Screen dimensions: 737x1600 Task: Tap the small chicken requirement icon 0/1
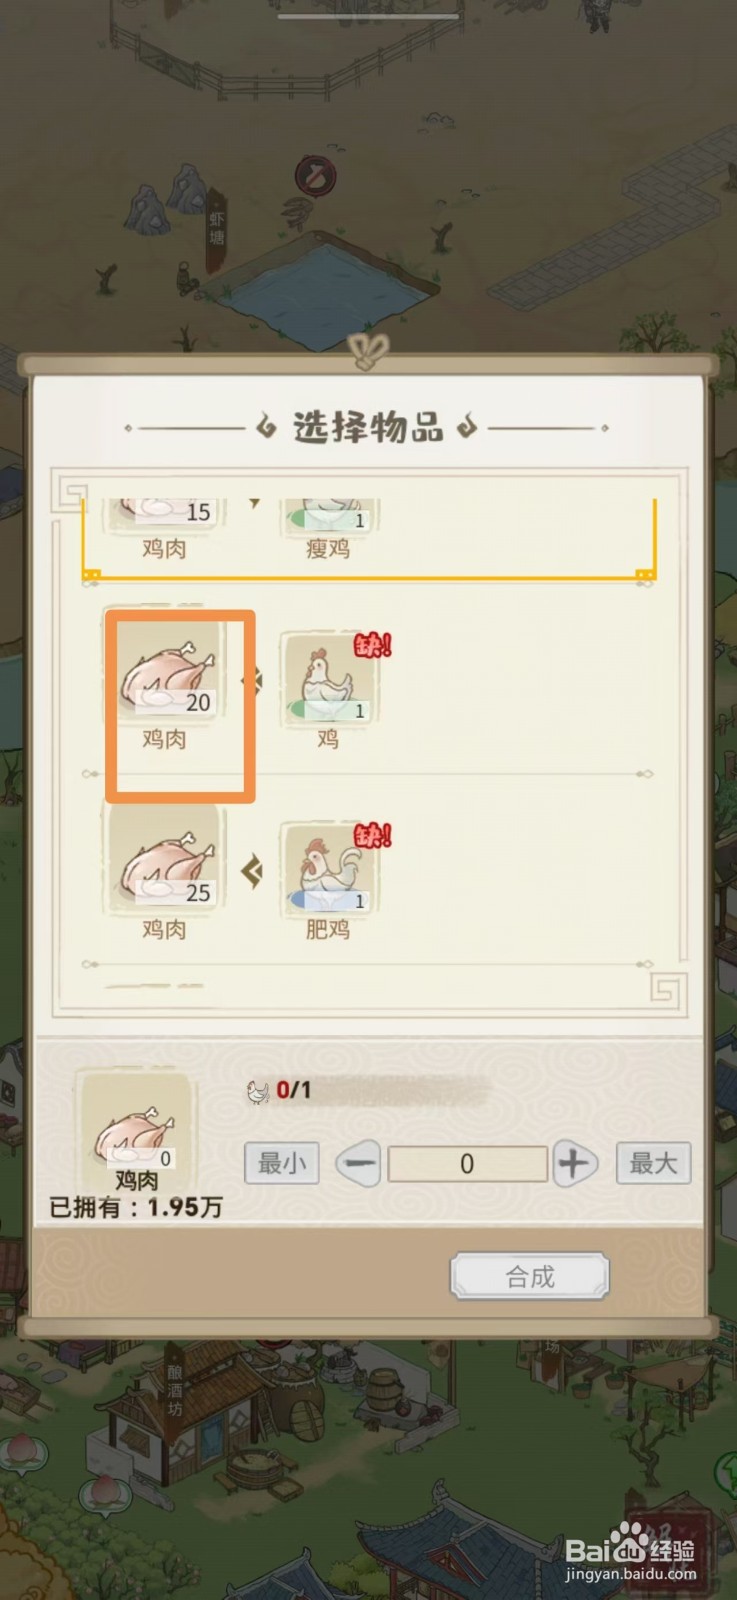pos(258,1091)
